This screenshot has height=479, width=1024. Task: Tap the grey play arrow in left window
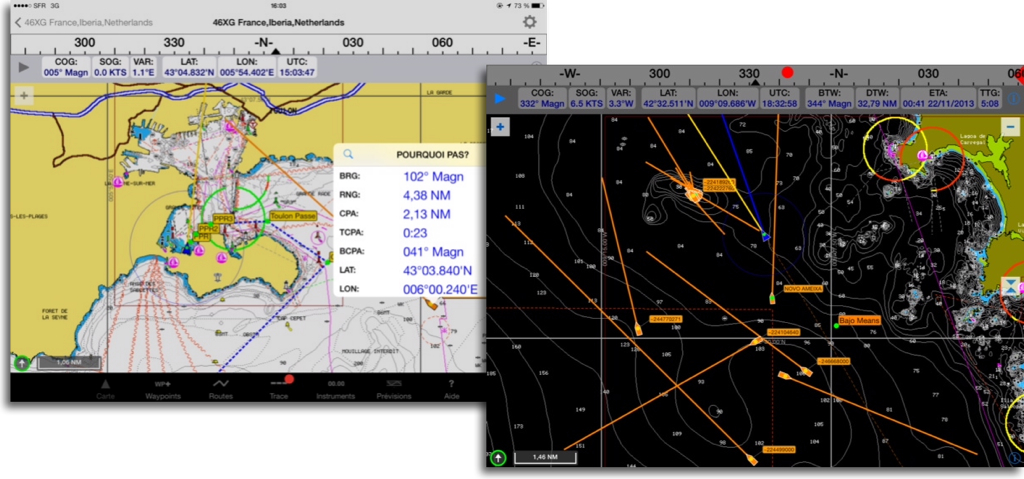[x=24, y=67]
